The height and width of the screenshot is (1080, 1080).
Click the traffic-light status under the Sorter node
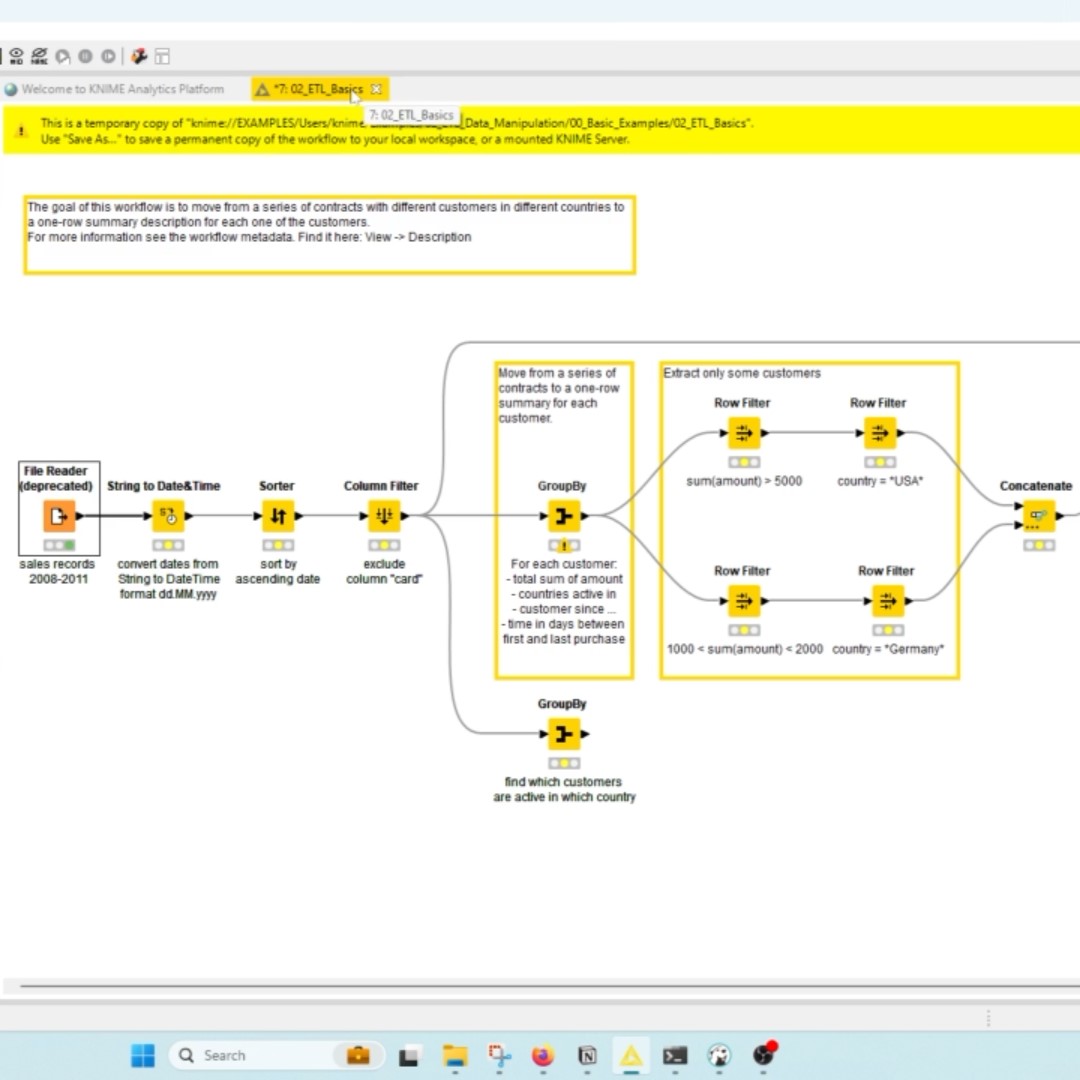tap(277, 544)
